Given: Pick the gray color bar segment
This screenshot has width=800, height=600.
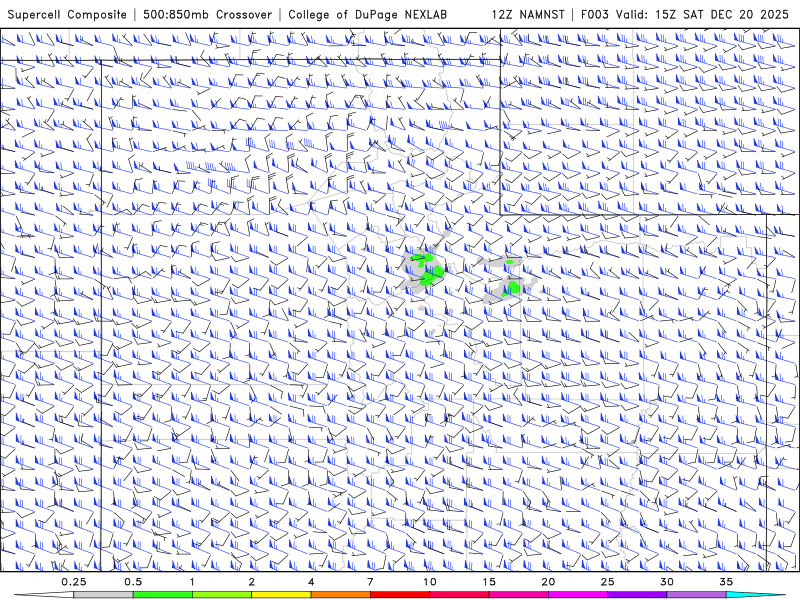Looking at the screenshot, I should click(x=103, y=595).
